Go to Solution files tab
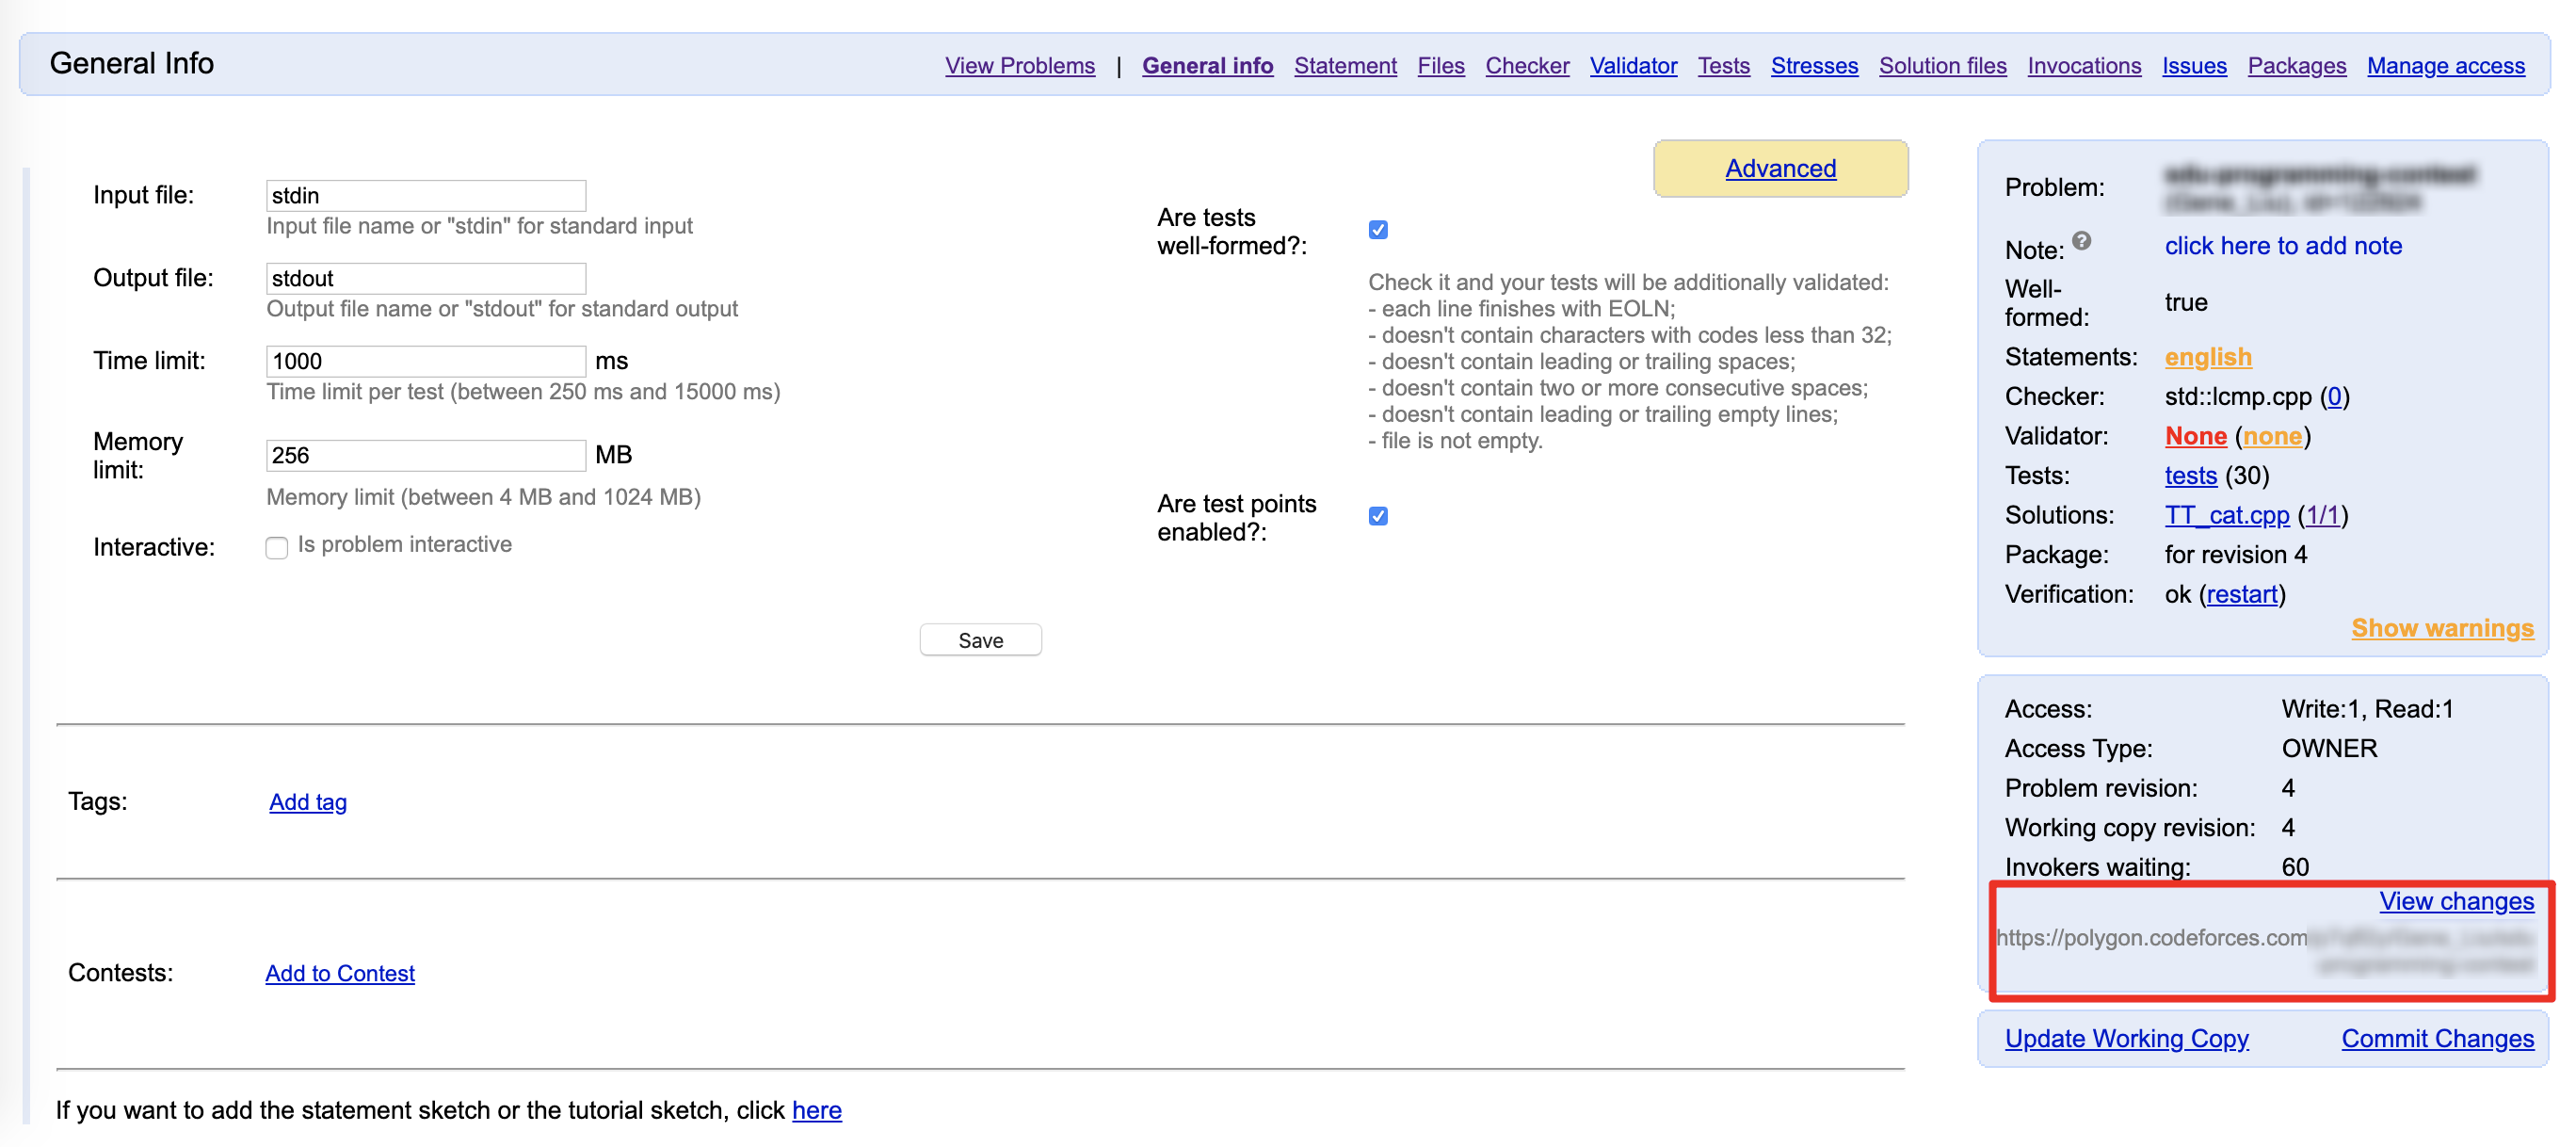2576x1147 pixels. pos(1942,66)
